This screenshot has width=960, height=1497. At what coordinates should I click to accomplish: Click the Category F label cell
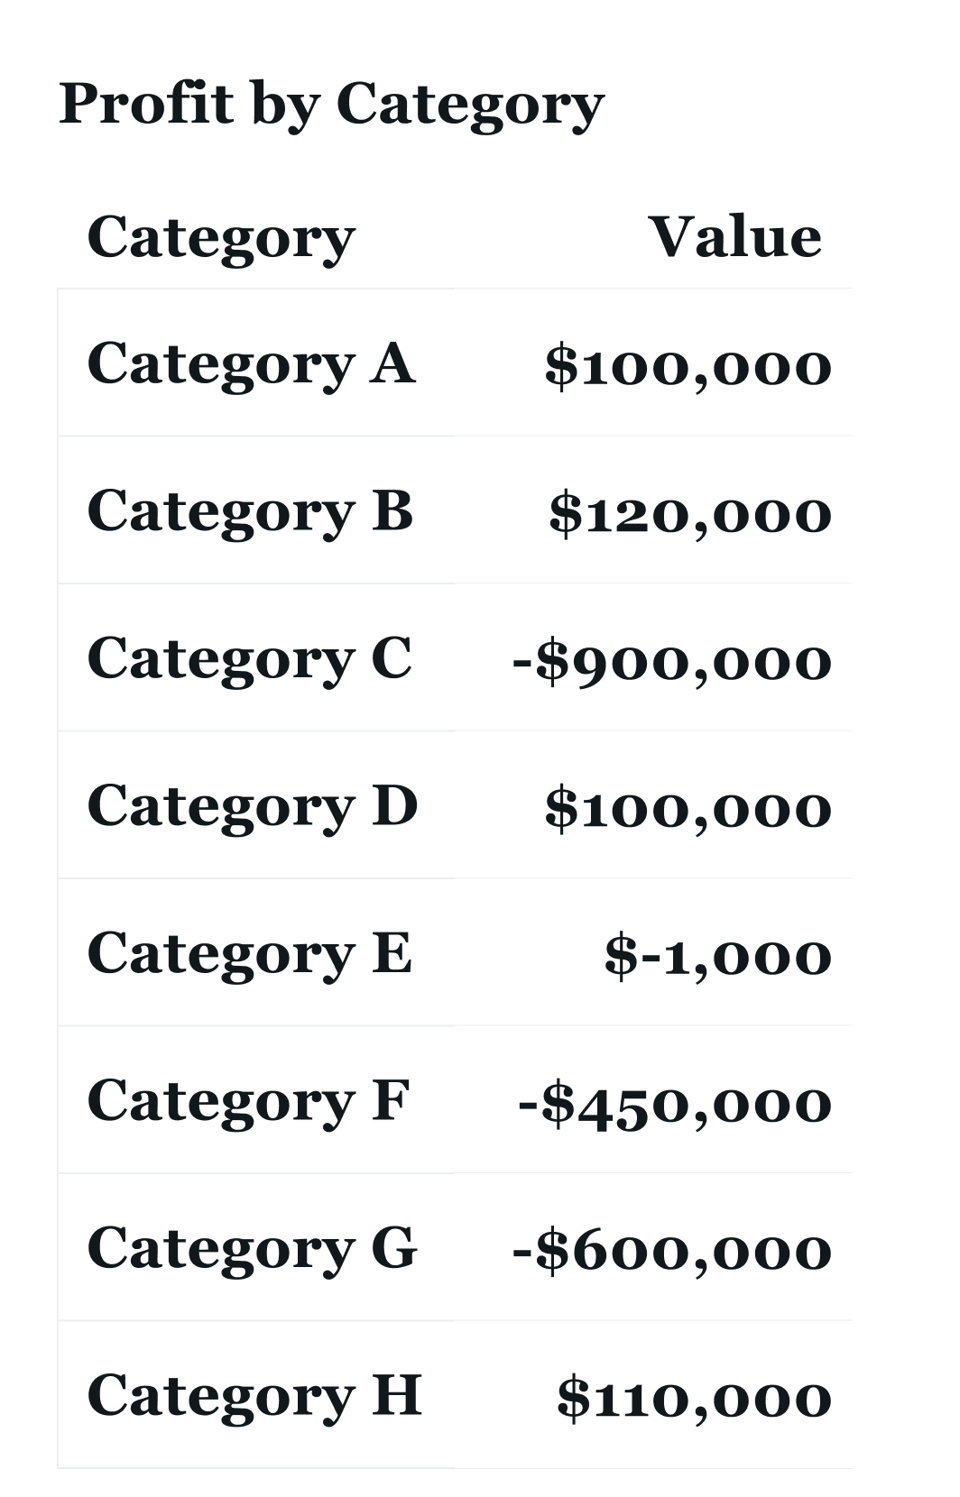[x=248, y=1101]
